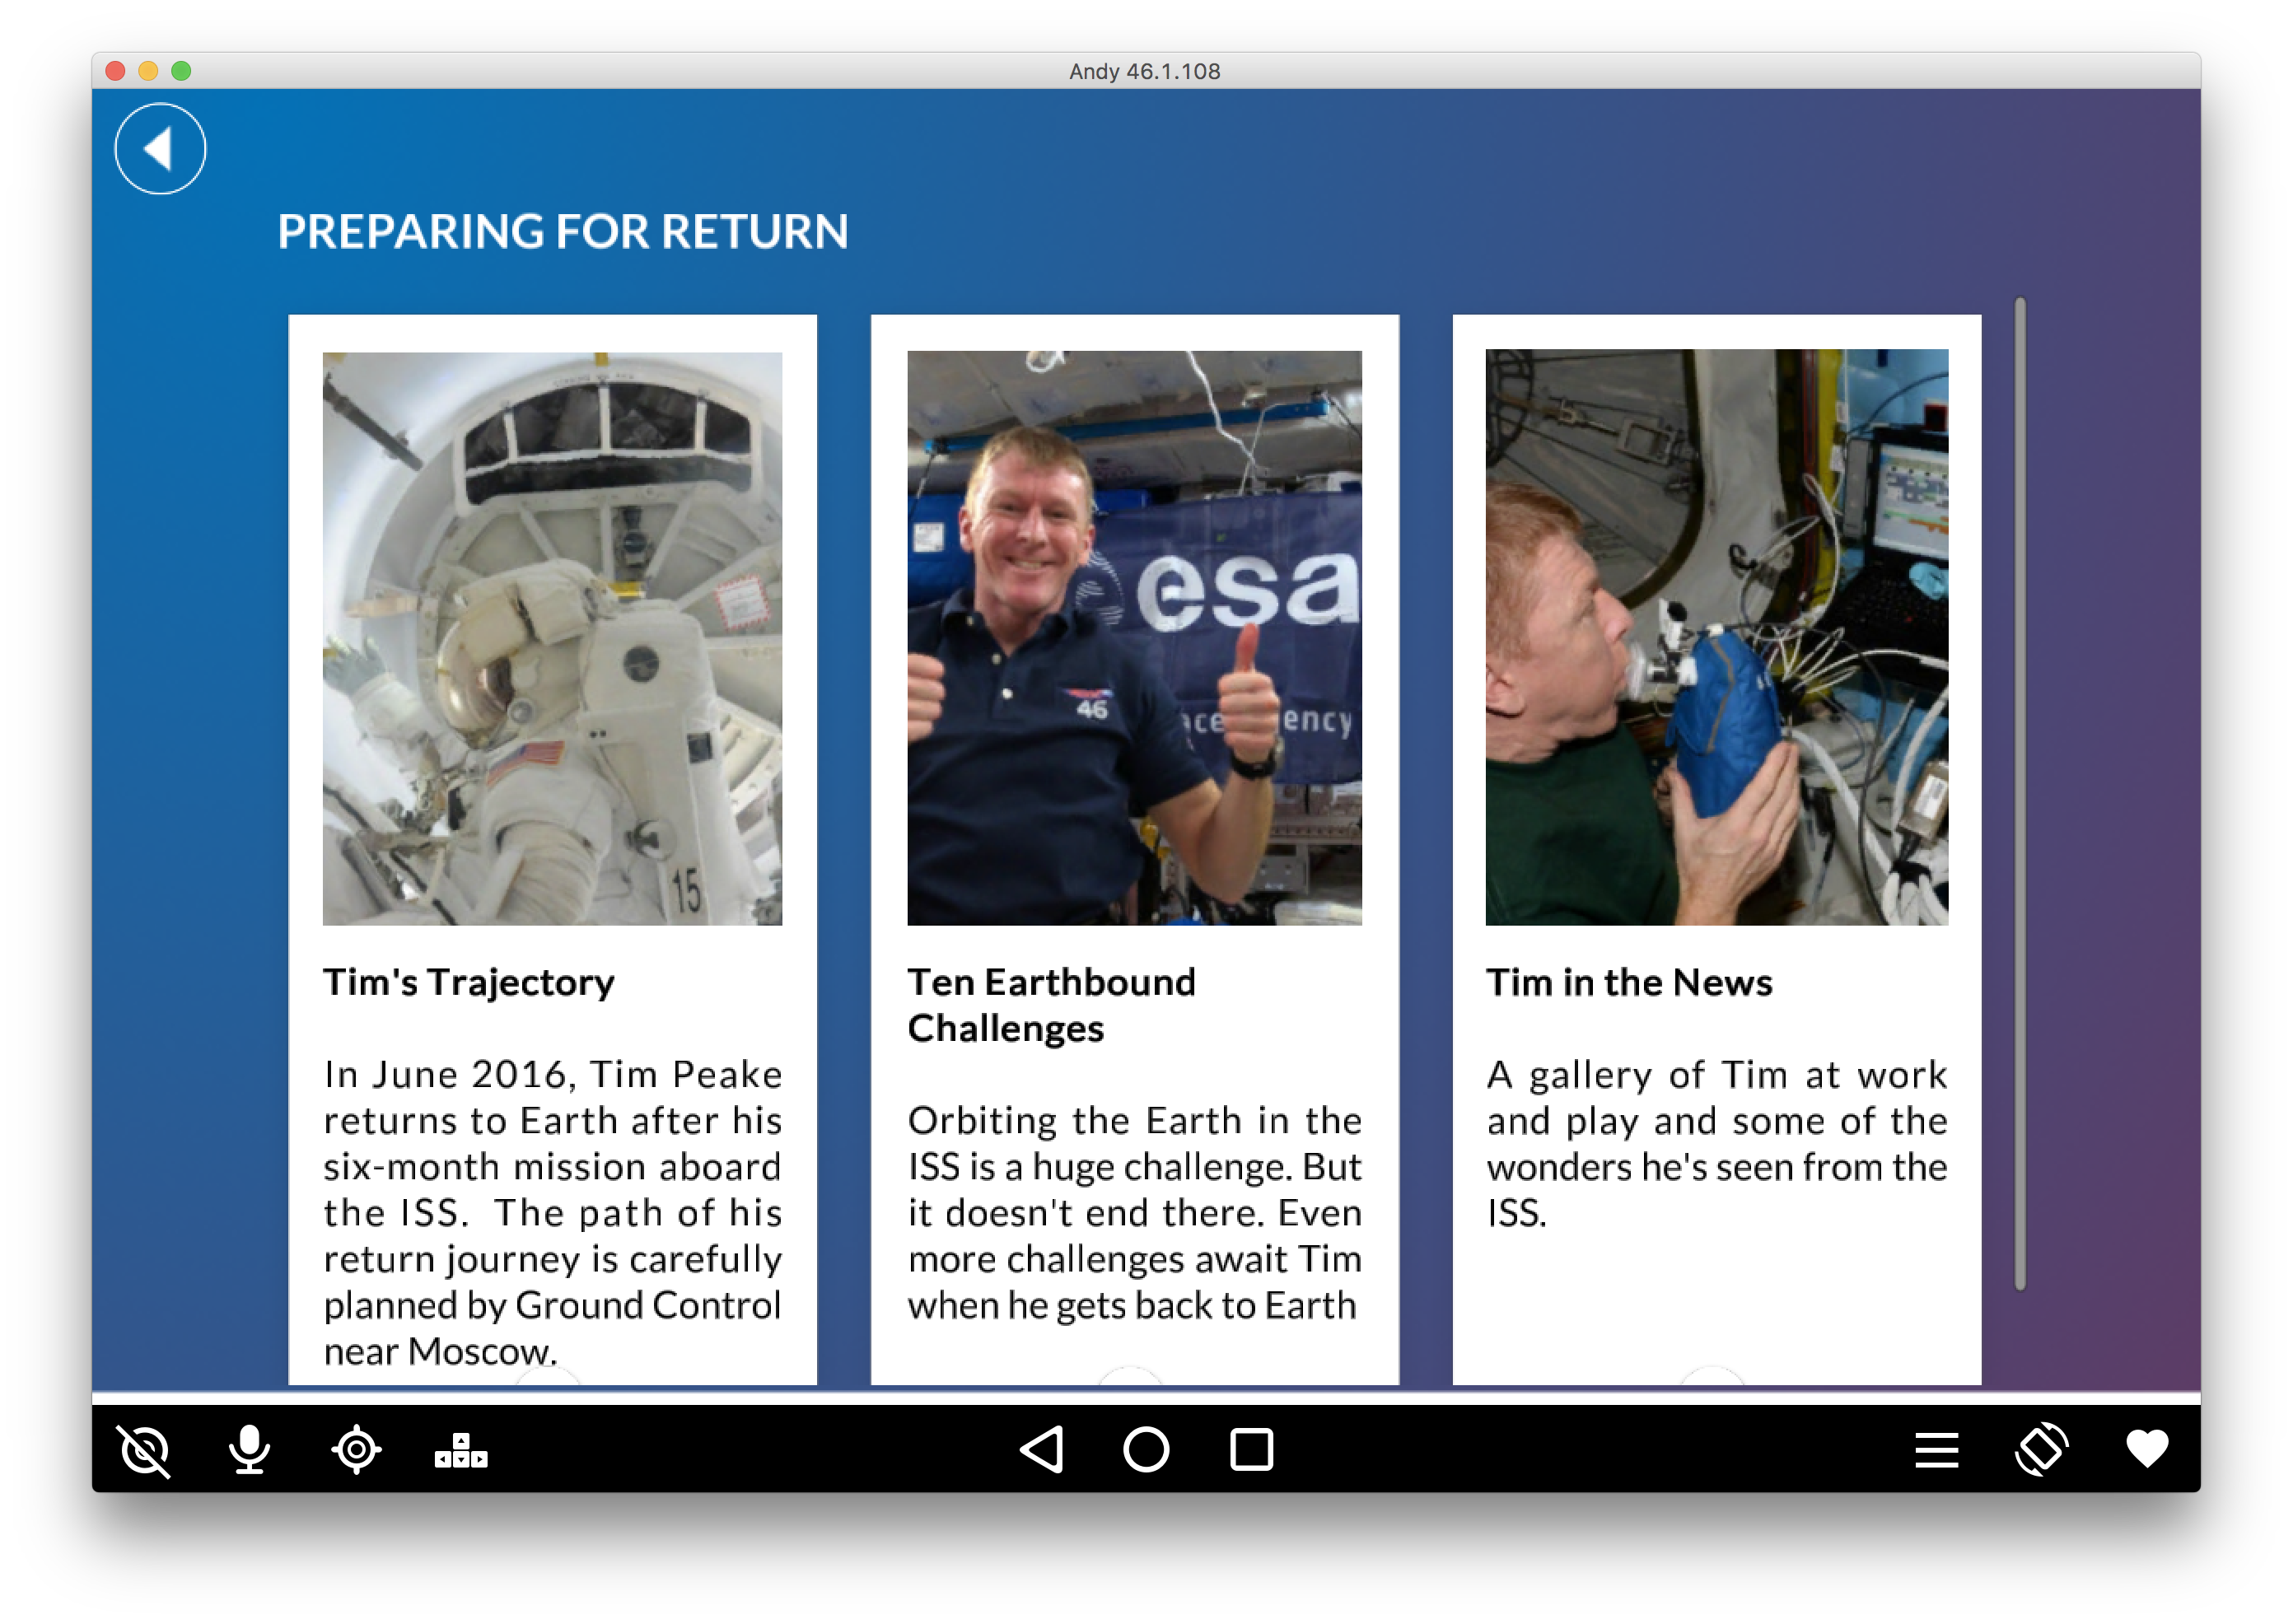The height and width of the screenshot is (1624, 2293).
Task: Open the Tim in the News heading
Action: click(1629, 983)
